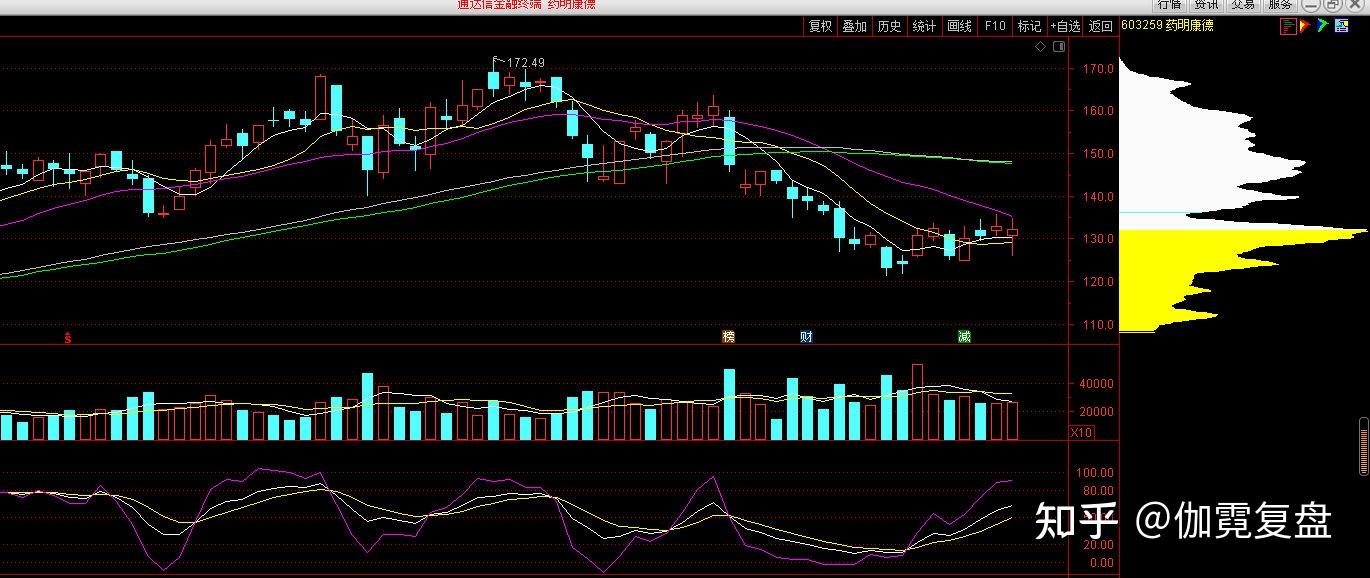Open the 服务 menu
The image size is (1370, 578).
1280,4
